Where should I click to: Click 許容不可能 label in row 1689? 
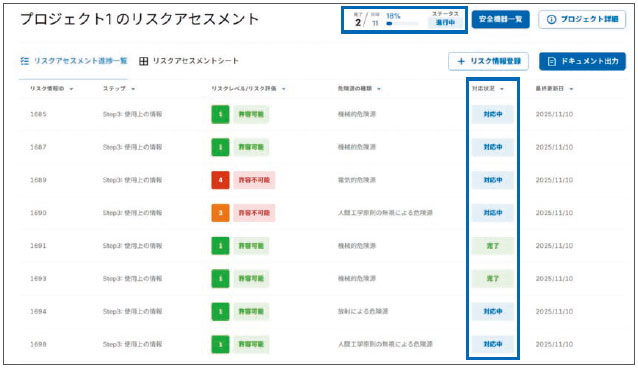click(254, 180)
